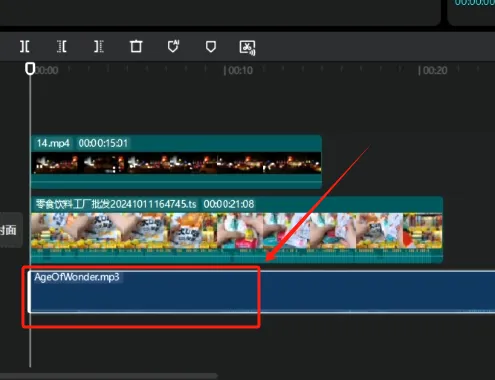Add a marker with the plain shield icon
This screenshot has width=495, height=380.
tap(211, 47)
